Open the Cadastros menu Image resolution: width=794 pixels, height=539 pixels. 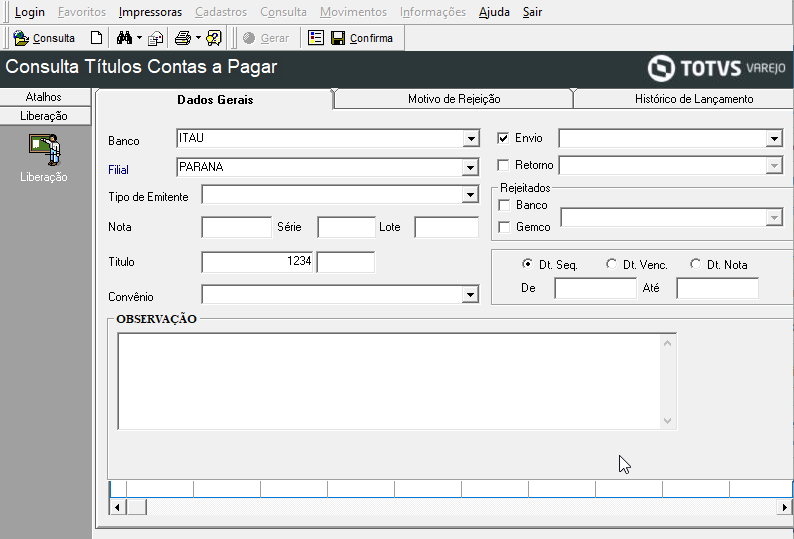point(221,12)
